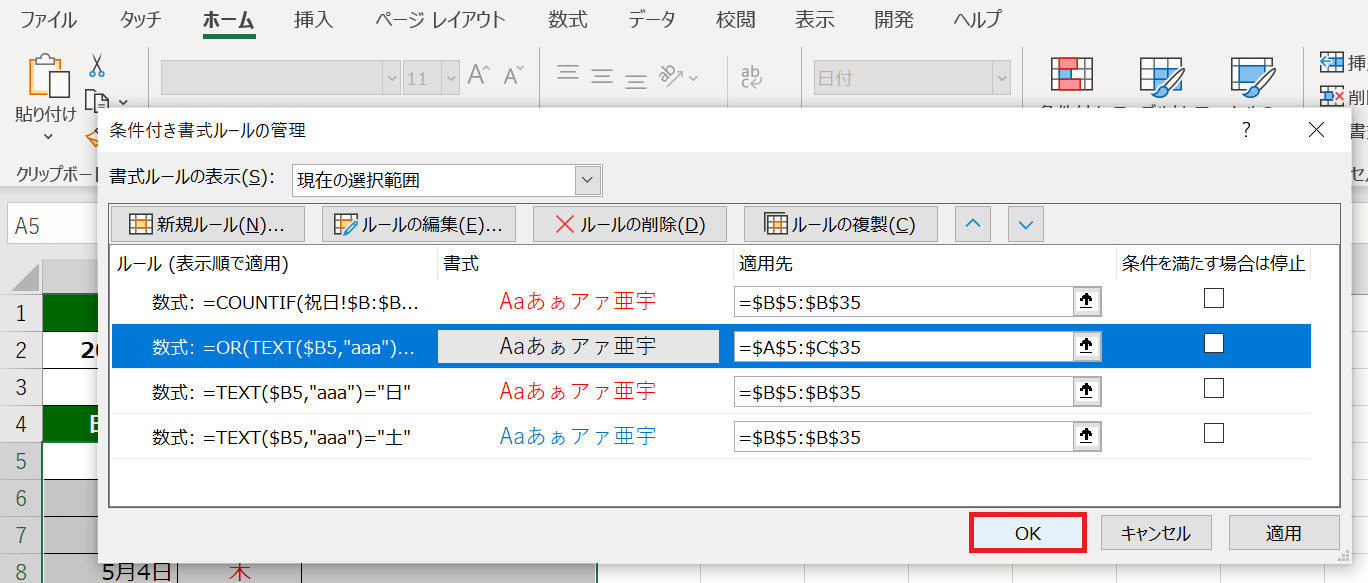Viewport: 1368px width, 583px height.
Task: Click the blue format preview for "土" rule
Action: pos(578,436)
